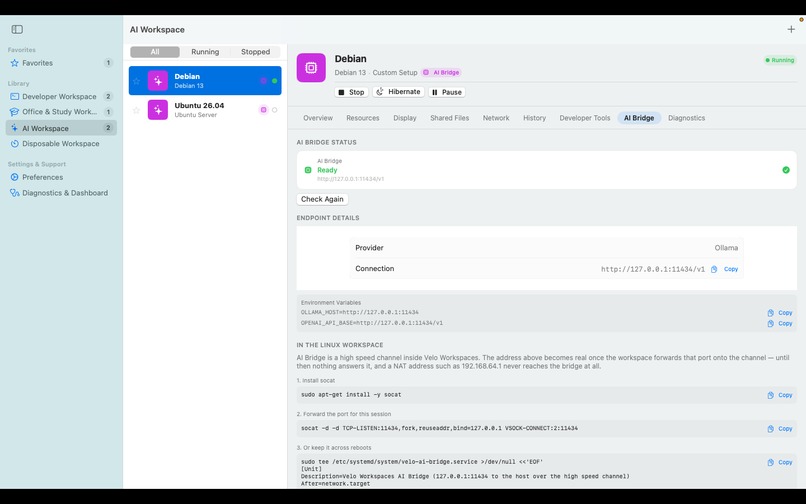Click the plus button to add workspace
Screen dimensions: 806x504
pyautogui.click(x=791, y=29)
